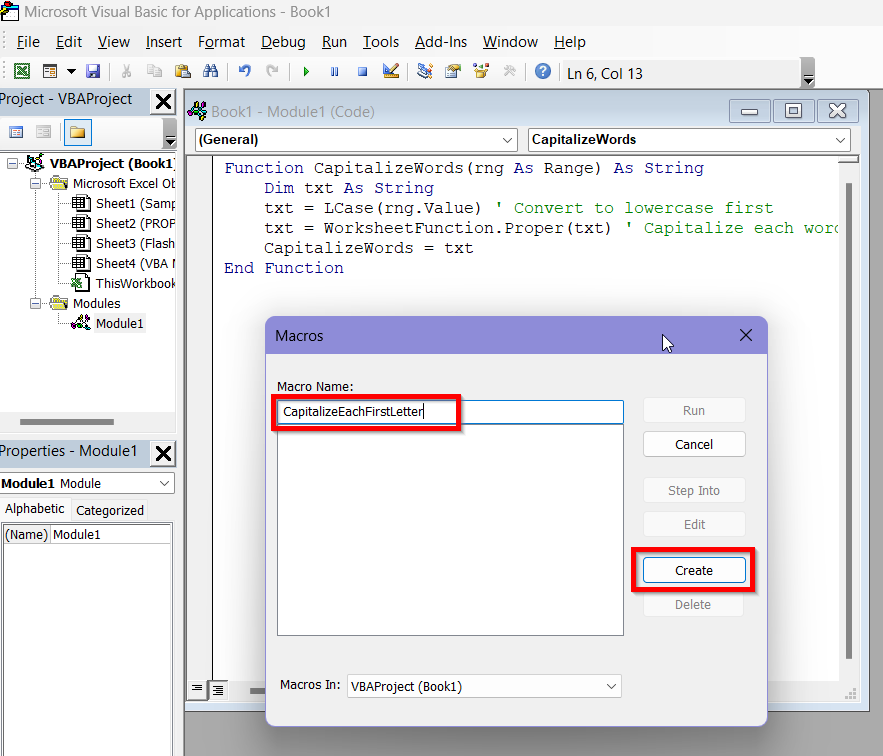The height and width of the screenshot is (756, 883).
Task: Open the Object Browser toolbar icon
Action: [481, 72]
